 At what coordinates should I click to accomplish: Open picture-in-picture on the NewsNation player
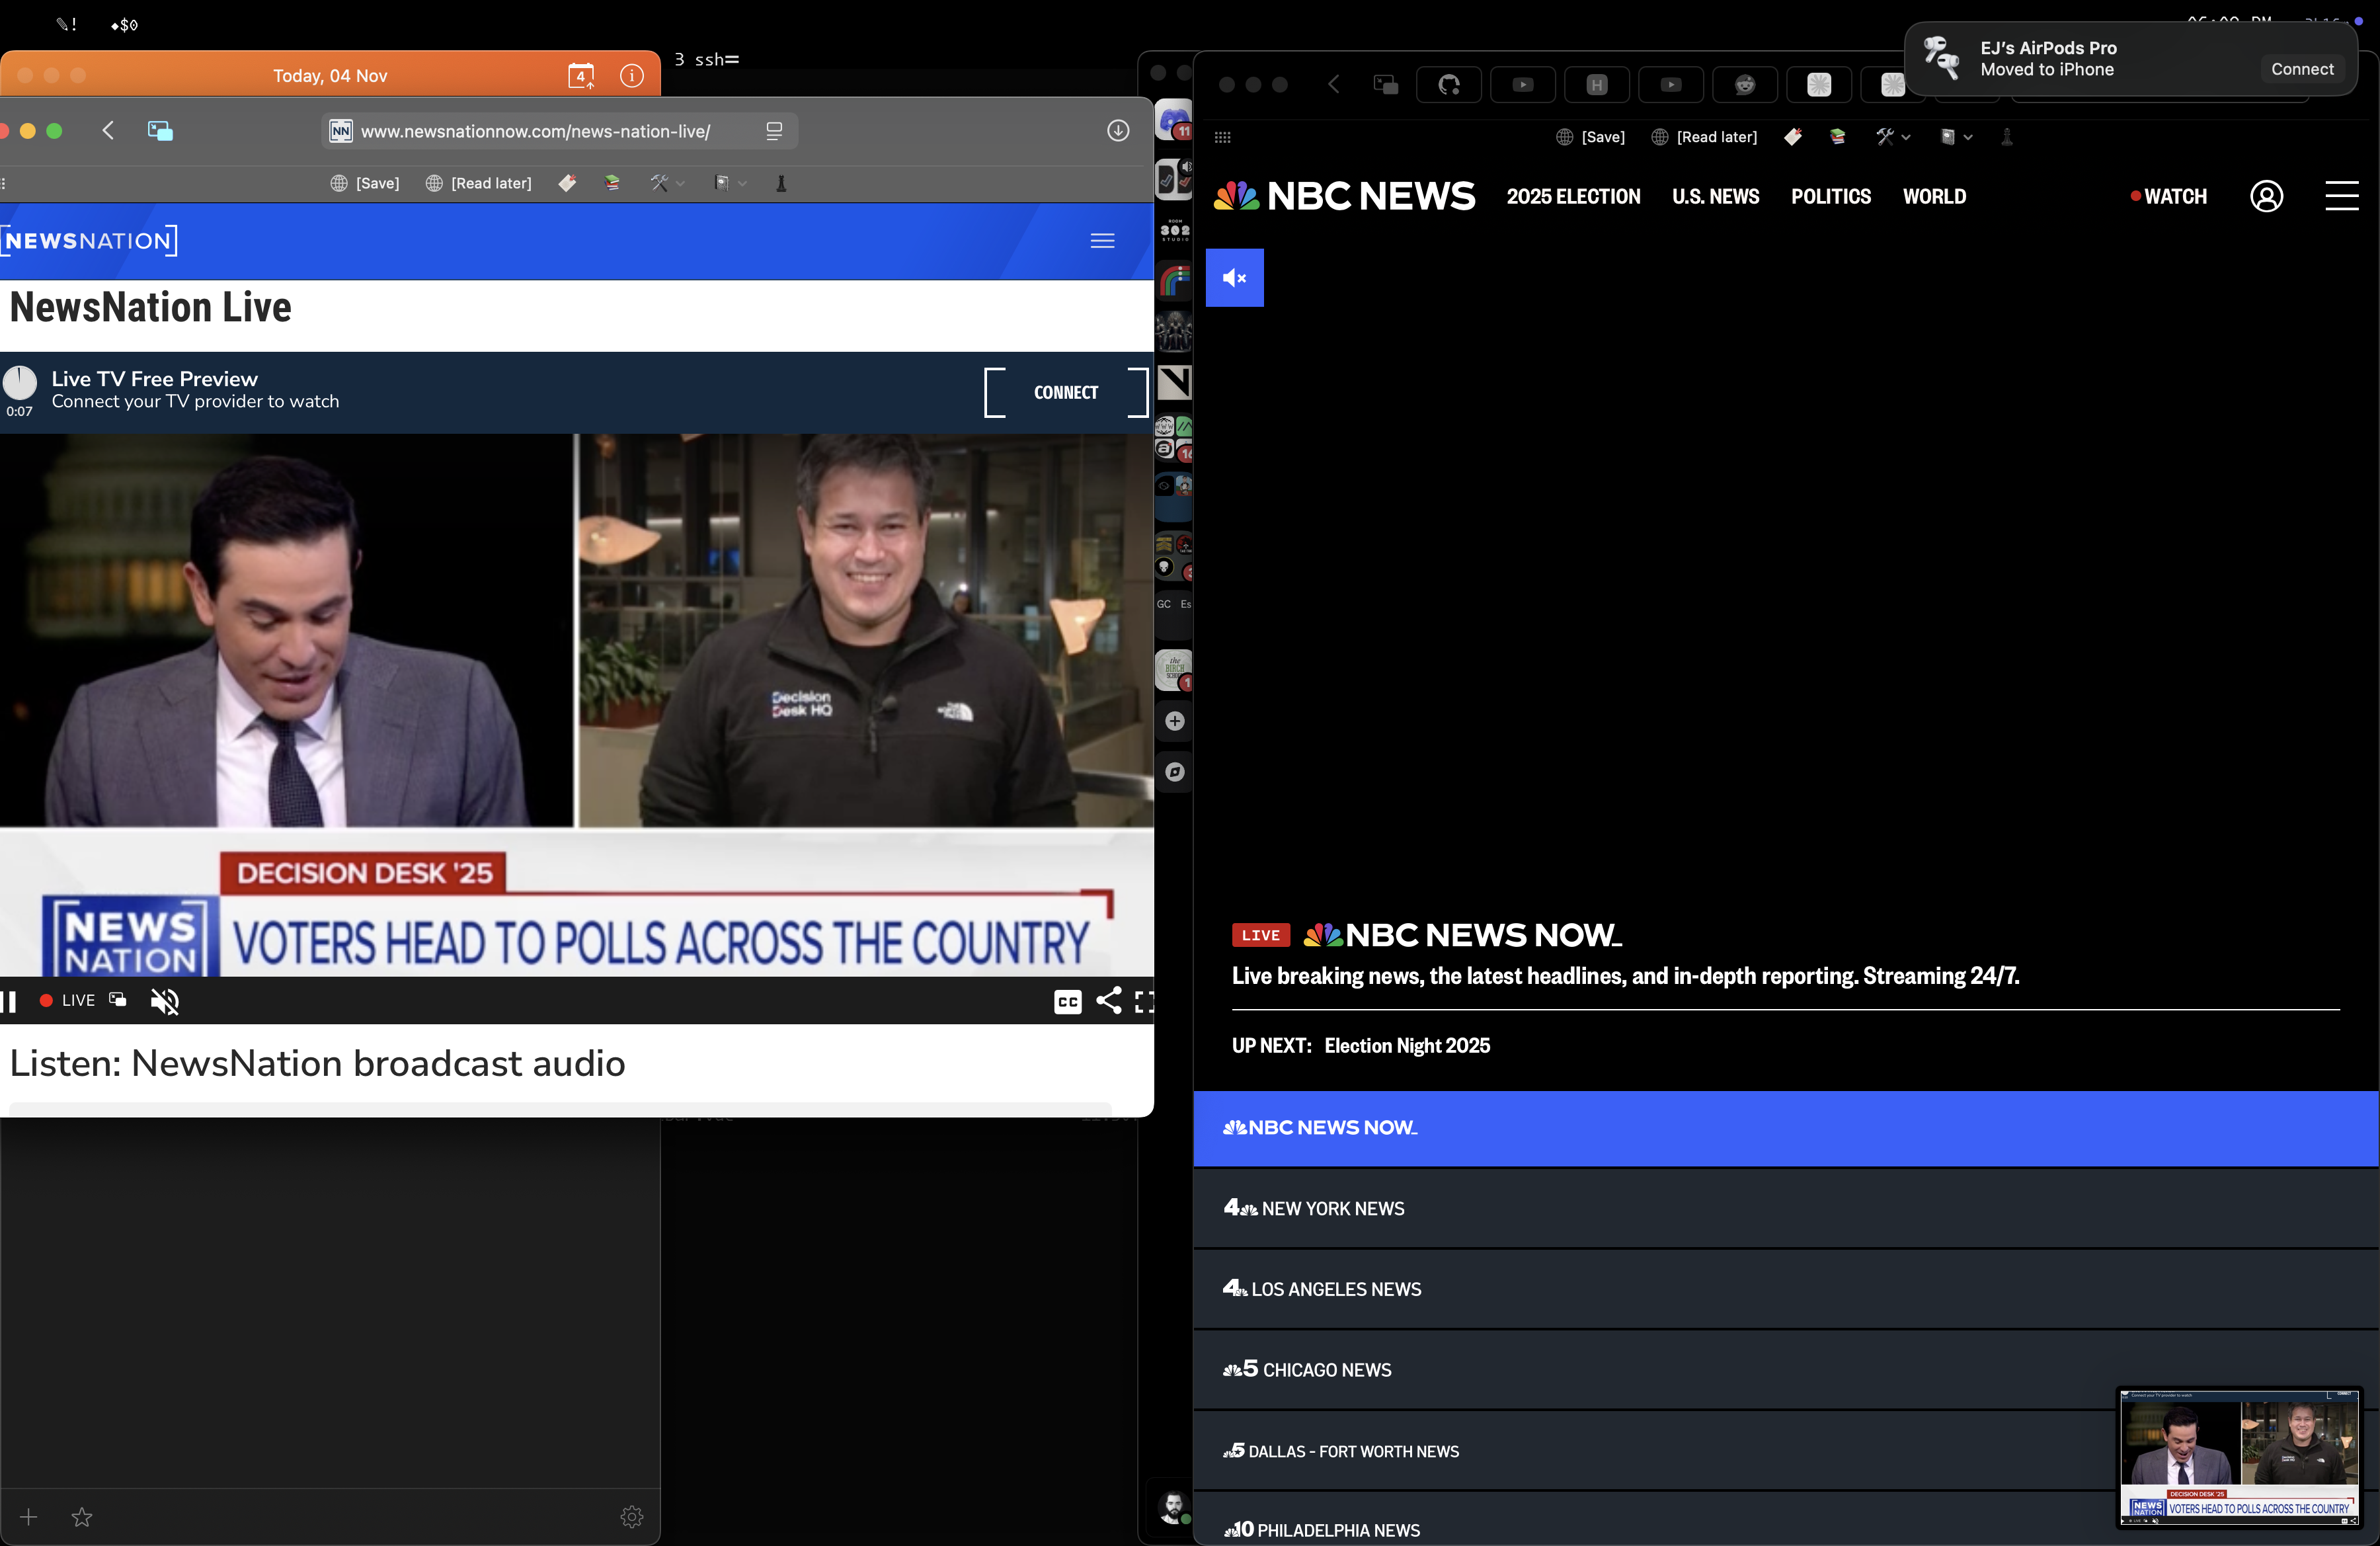point(116,1001)
